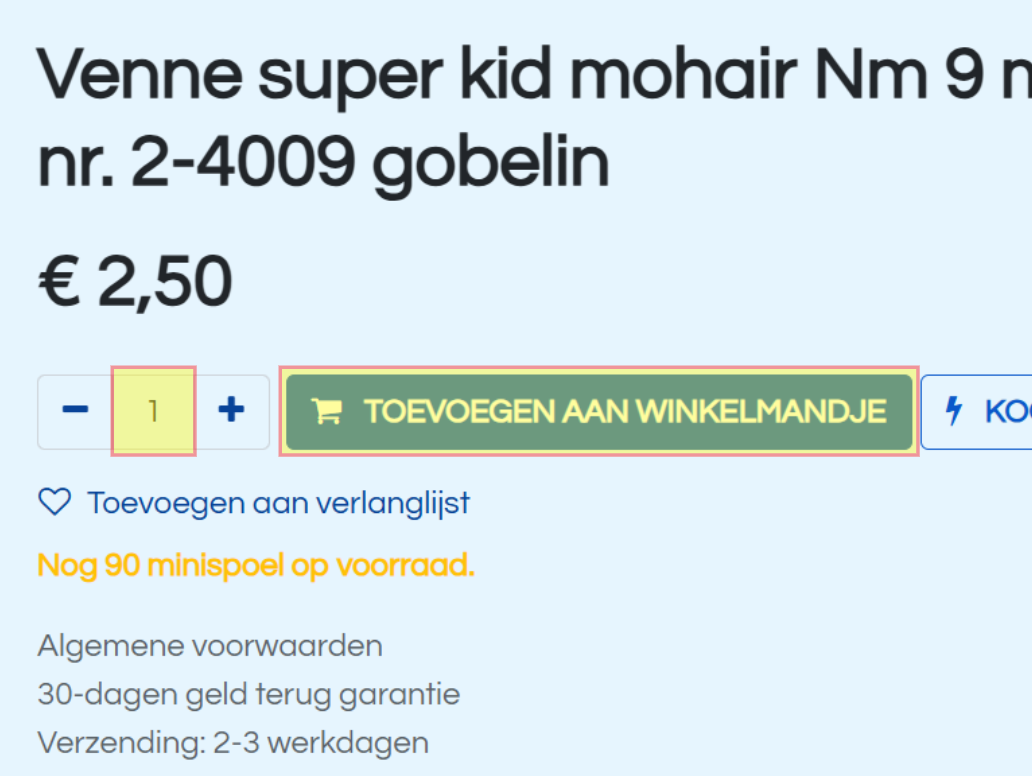
Task: Click Verzending: 2-3 werkdagen line
Action: click(234, 743)
